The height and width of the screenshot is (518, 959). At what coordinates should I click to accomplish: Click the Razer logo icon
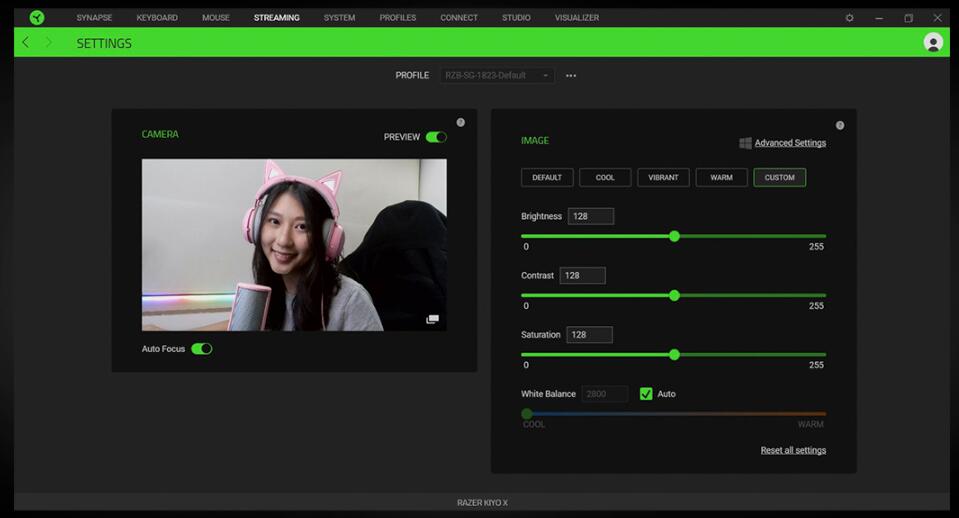click(x=37, y=17)
